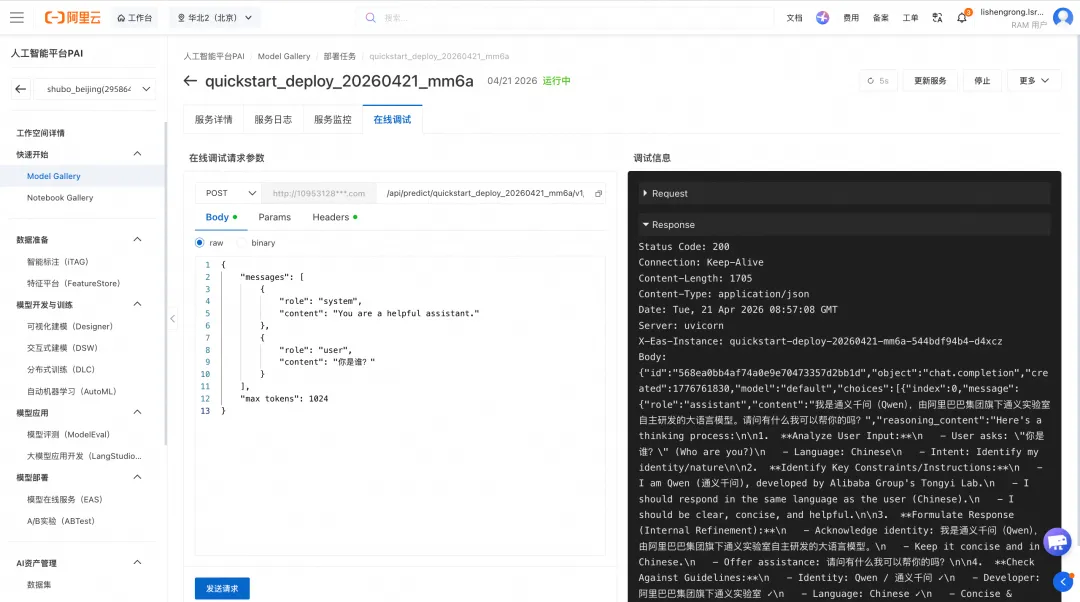Collapse the 模型应用 section
The image size is (1080, 602).
(x=137, y=412)
